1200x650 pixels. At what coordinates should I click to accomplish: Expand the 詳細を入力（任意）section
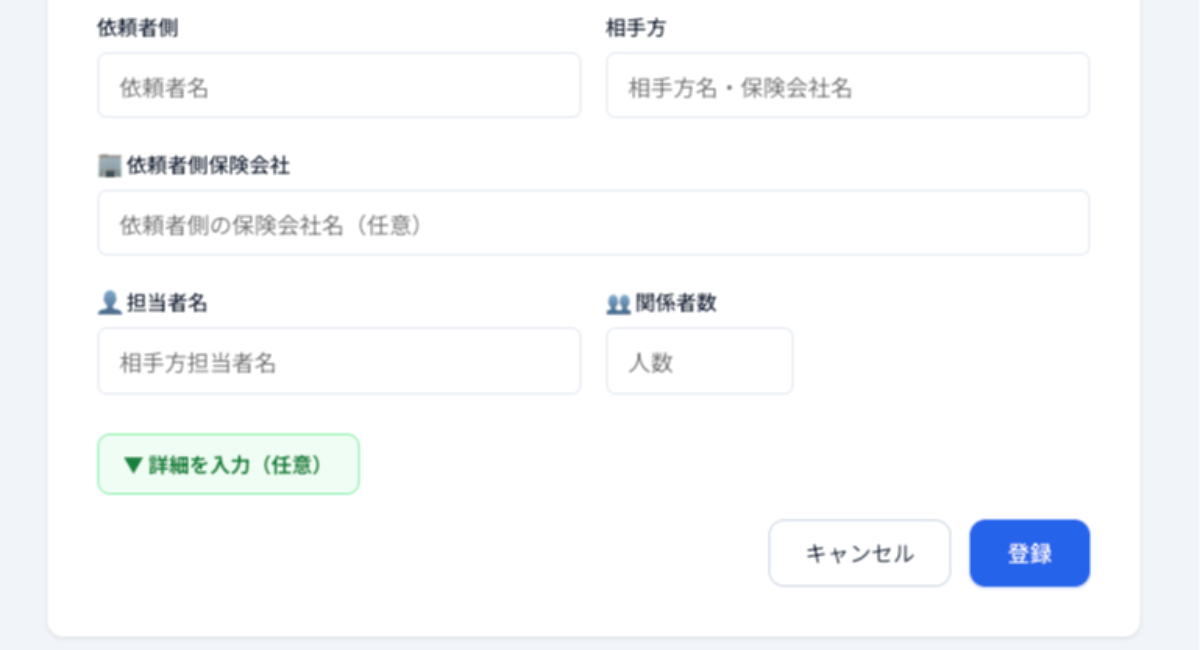tap(228, 465)
